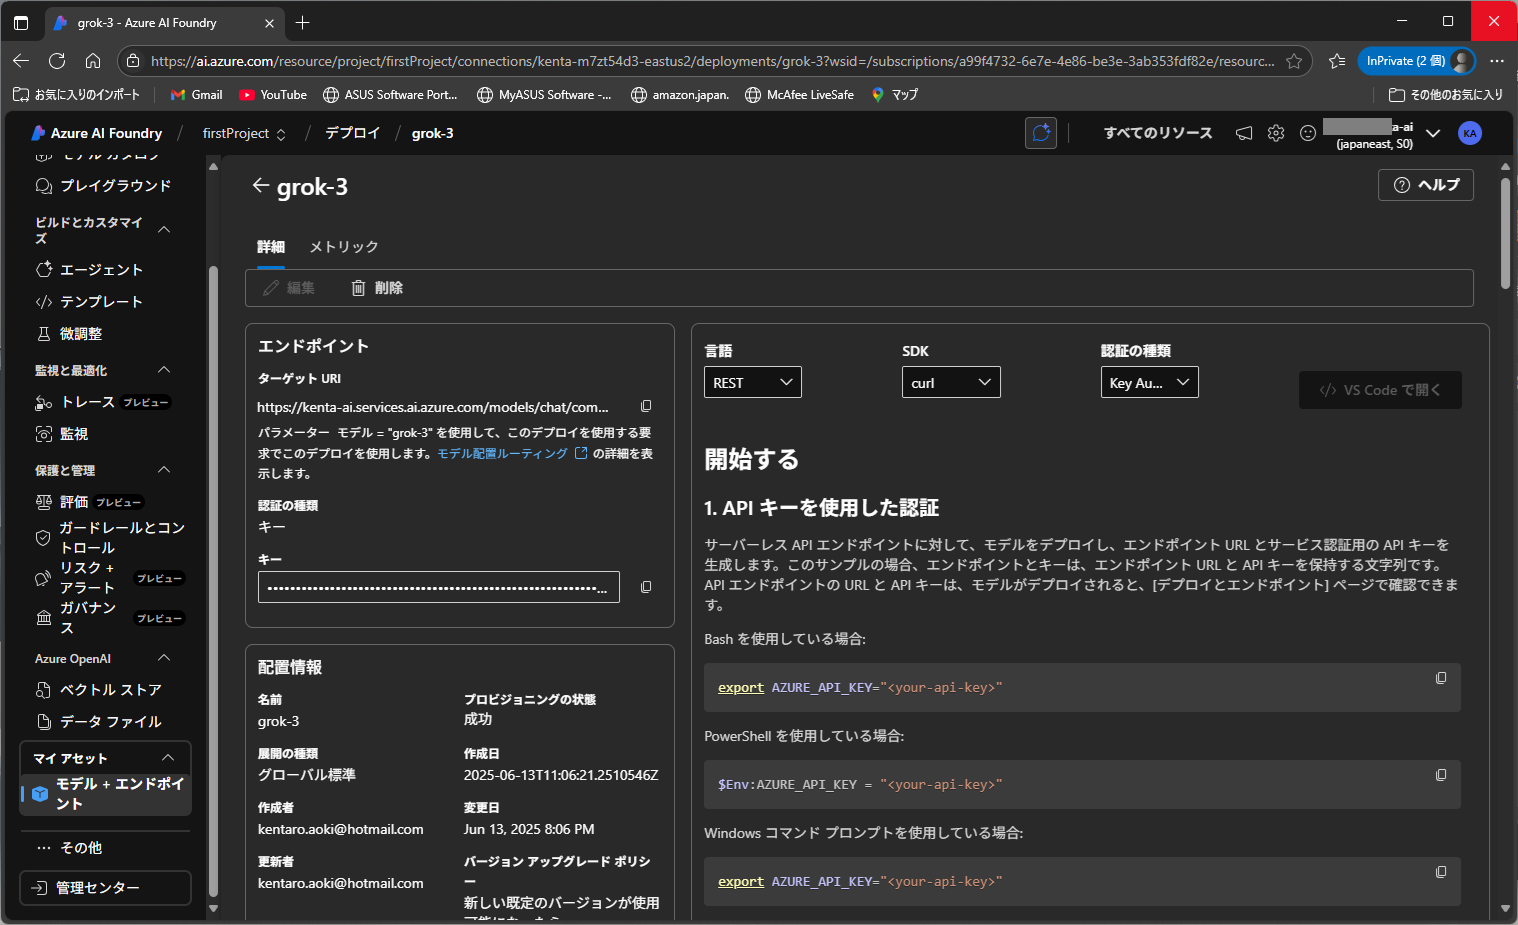1518x925 pixels.
Task: Open the KA account avatar
Action: [1469, 133]
